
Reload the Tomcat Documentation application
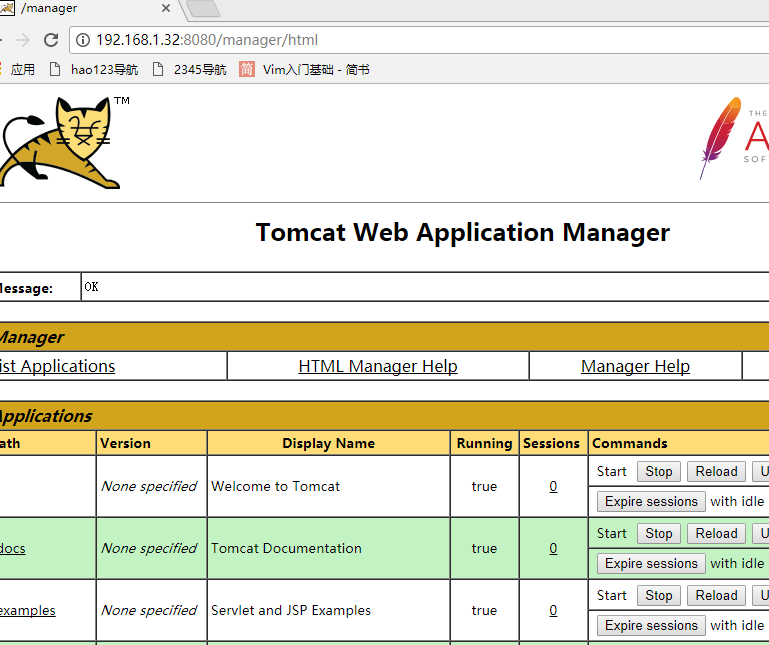[x=716, y=533]
